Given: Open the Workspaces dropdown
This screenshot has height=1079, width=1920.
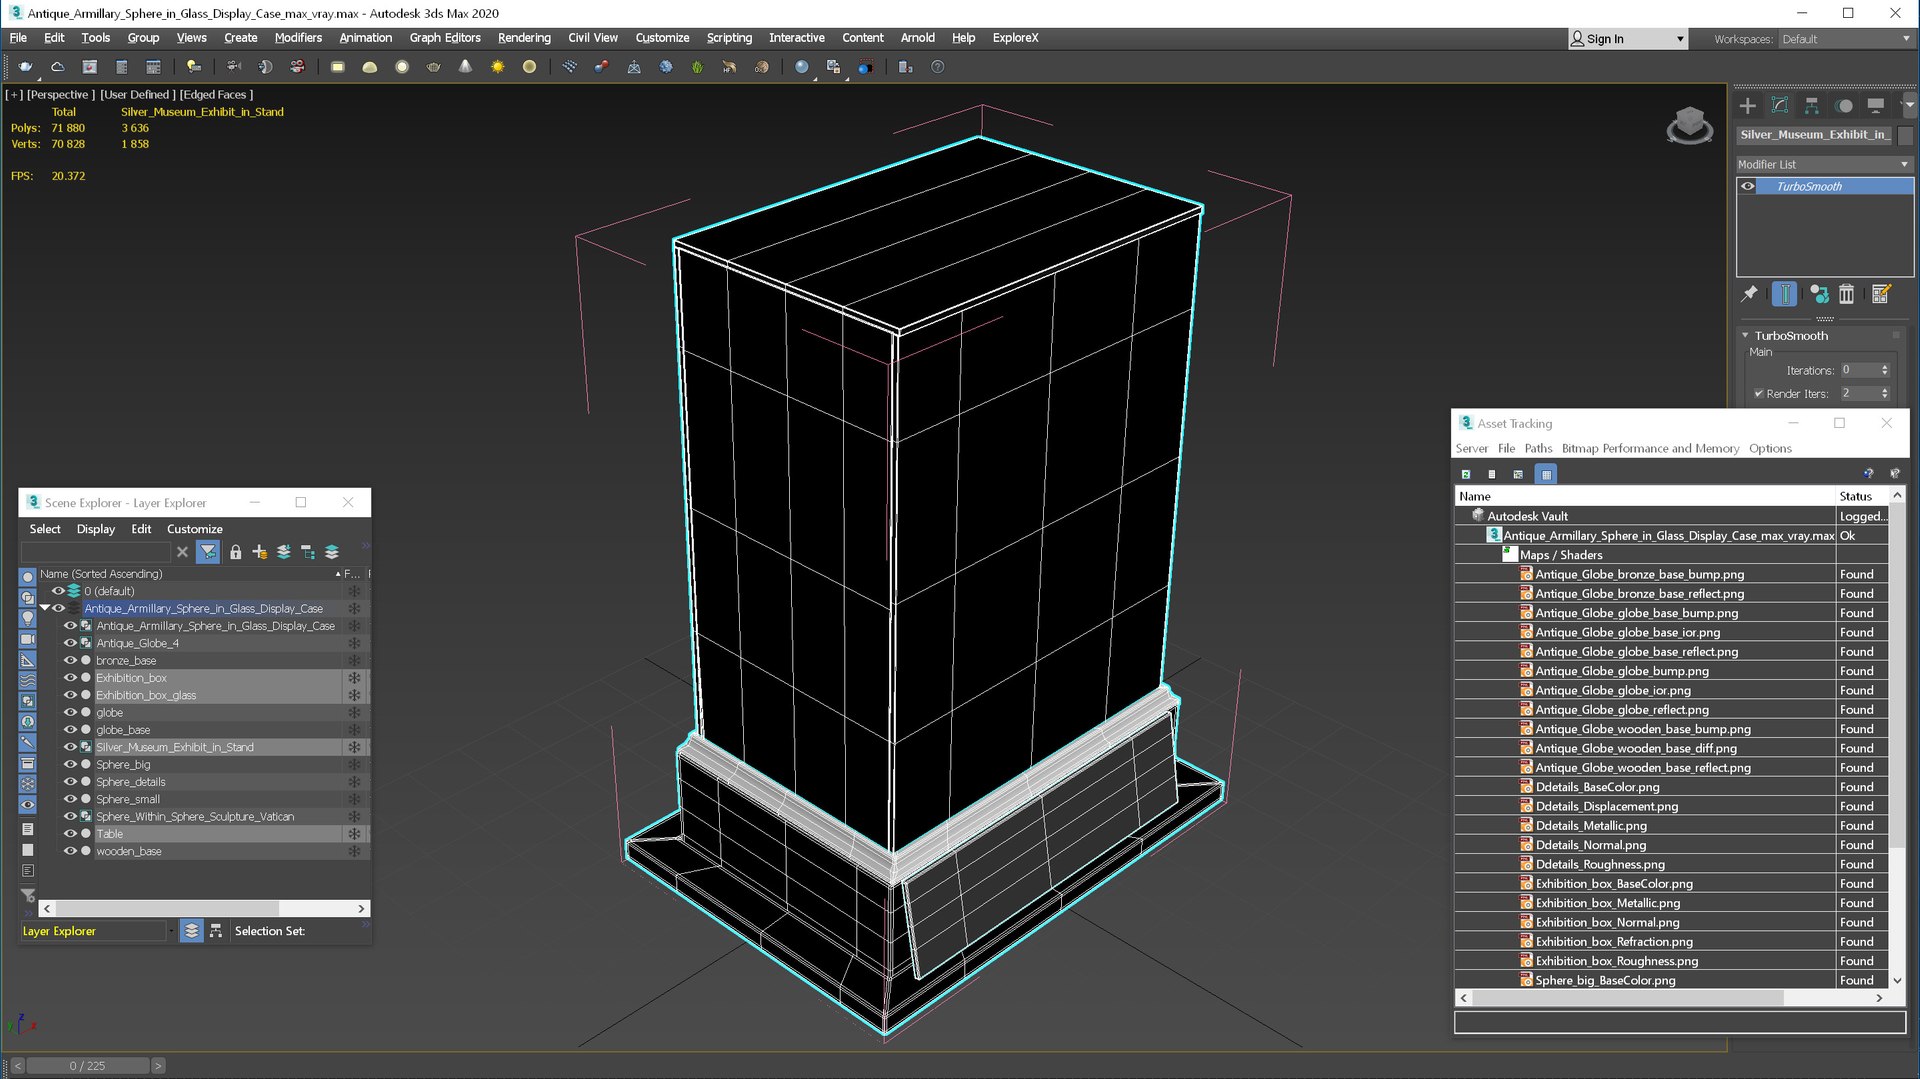Looking at the screenshot, I should 1845,39.
